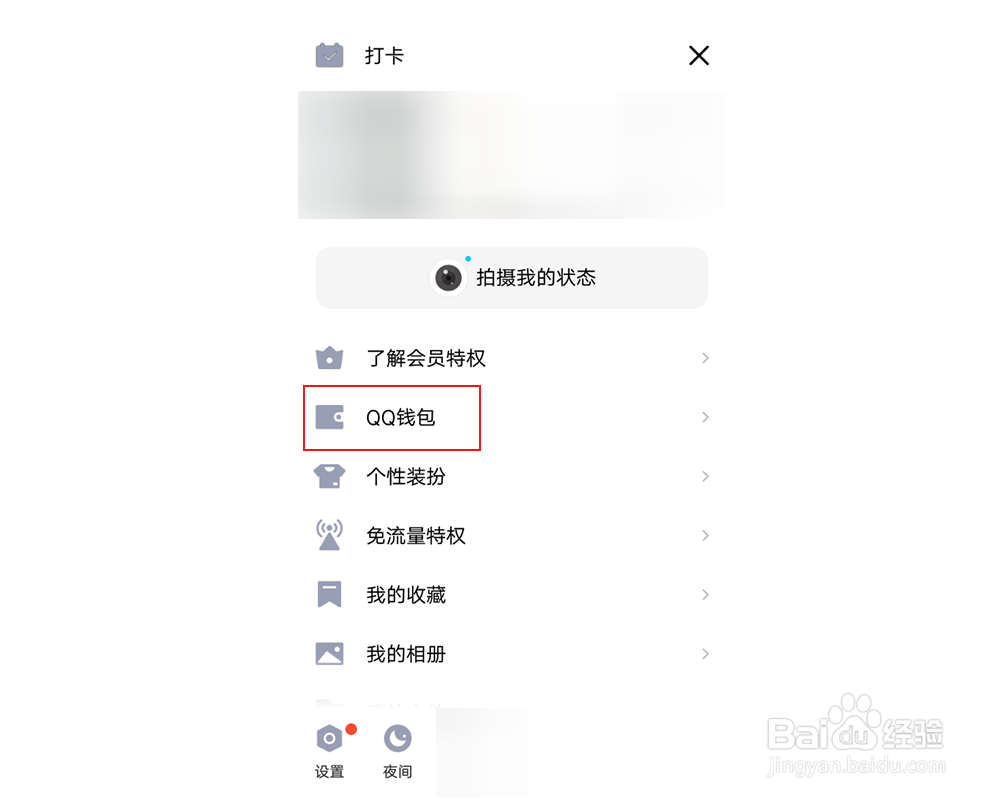The image size is (1000, 800).
Task: Expand chevron beside QQ钱包
Action: 705,417
